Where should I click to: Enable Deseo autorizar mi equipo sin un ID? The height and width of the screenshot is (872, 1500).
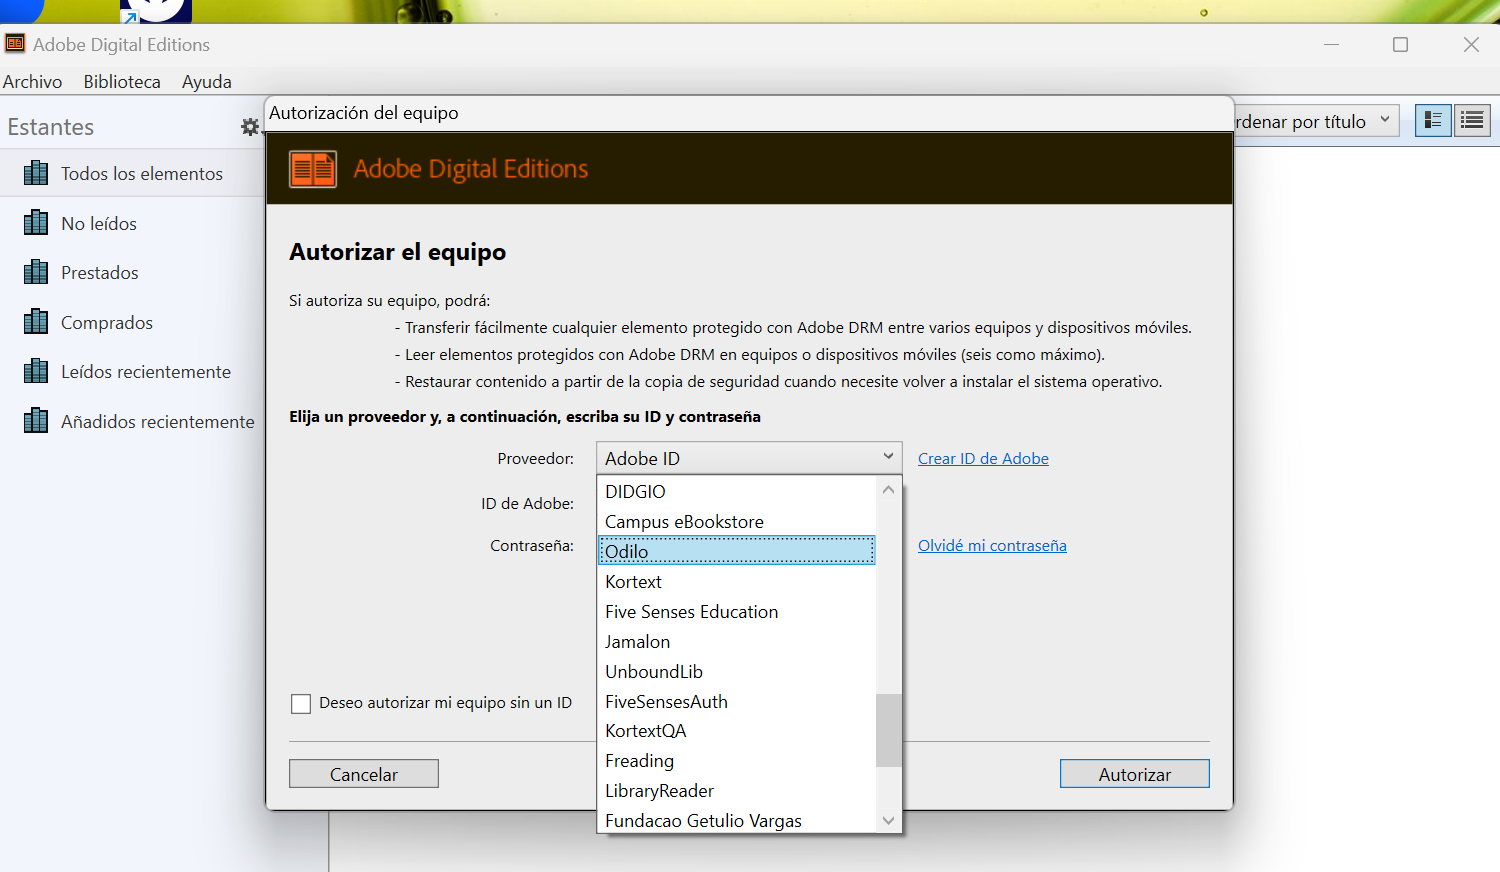point(301,704)
